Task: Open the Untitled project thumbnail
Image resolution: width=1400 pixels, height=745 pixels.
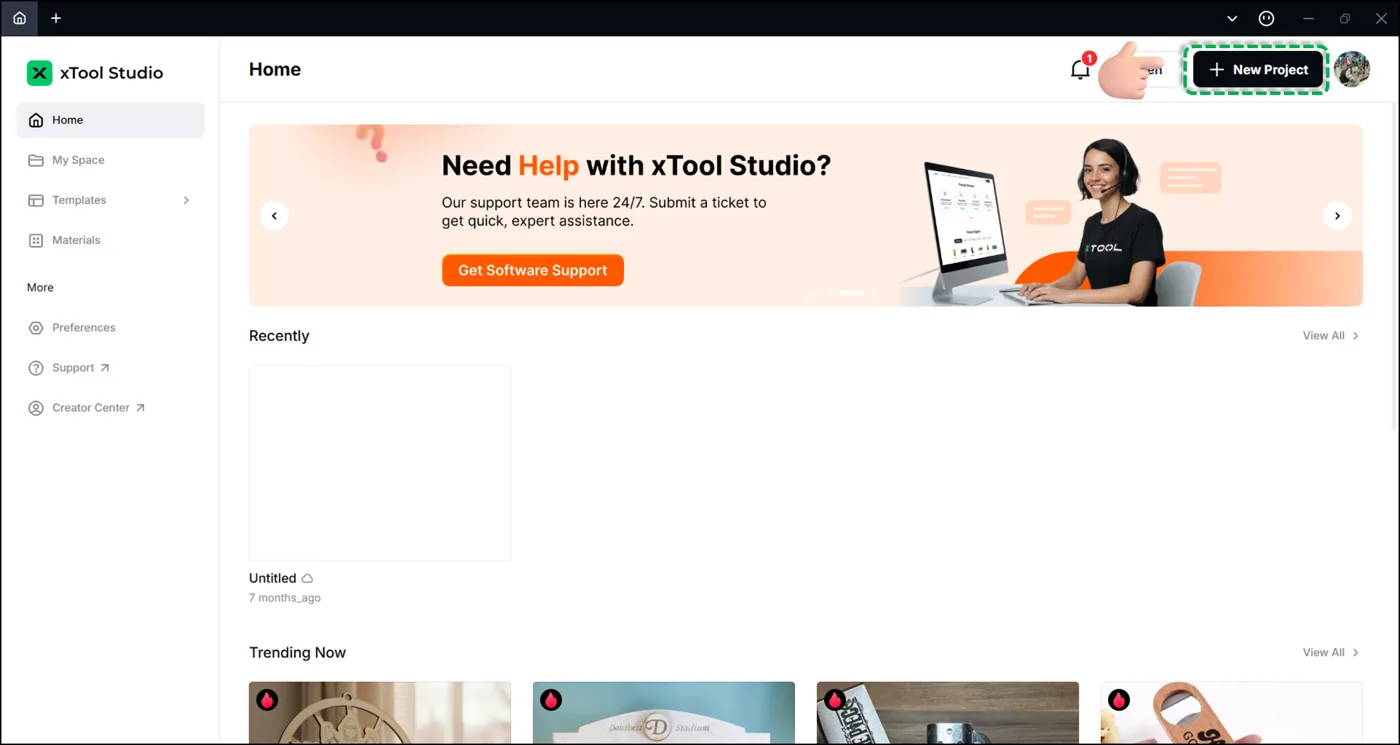Action: (x=380, y=462)
